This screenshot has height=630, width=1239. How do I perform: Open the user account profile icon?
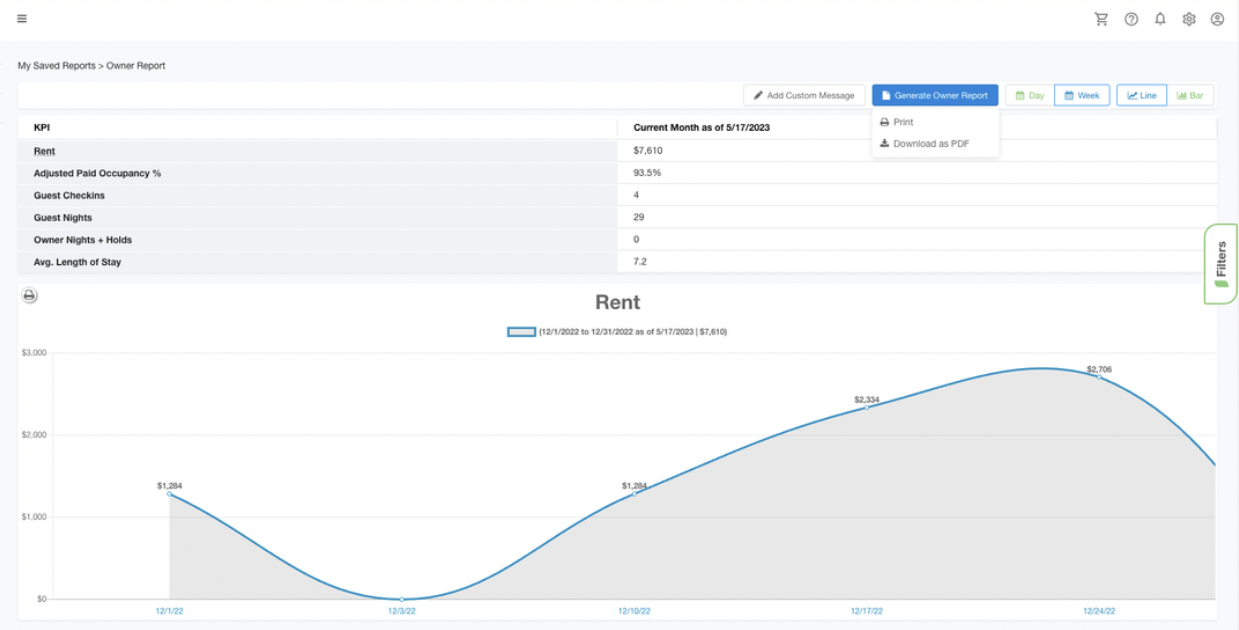[x=1217, y=19]
